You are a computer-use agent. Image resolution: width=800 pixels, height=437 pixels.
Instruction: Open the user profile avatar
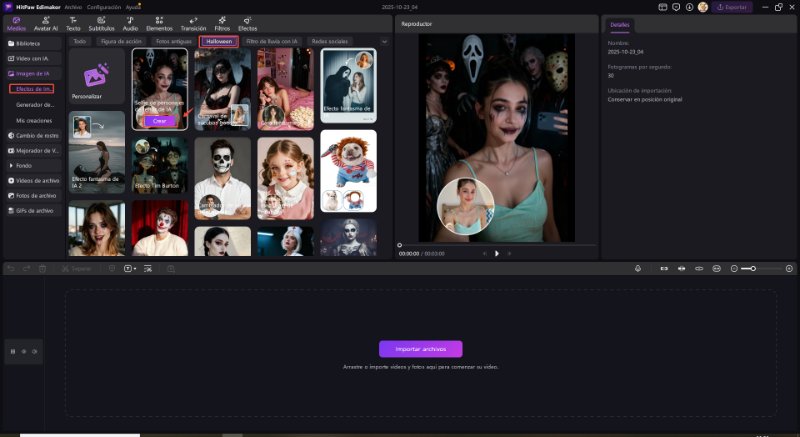703,7
